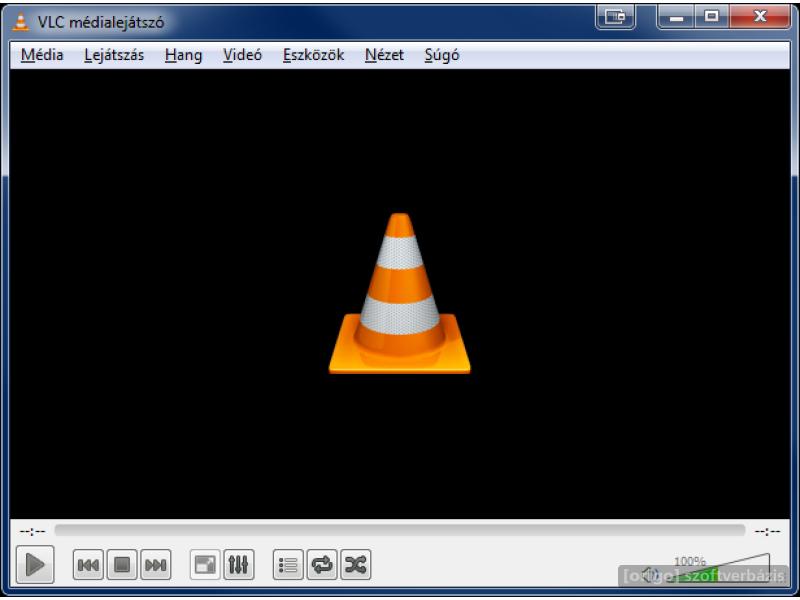Open the Lejátszás menu
Screen dimensions: 800x600
[114, 55]
